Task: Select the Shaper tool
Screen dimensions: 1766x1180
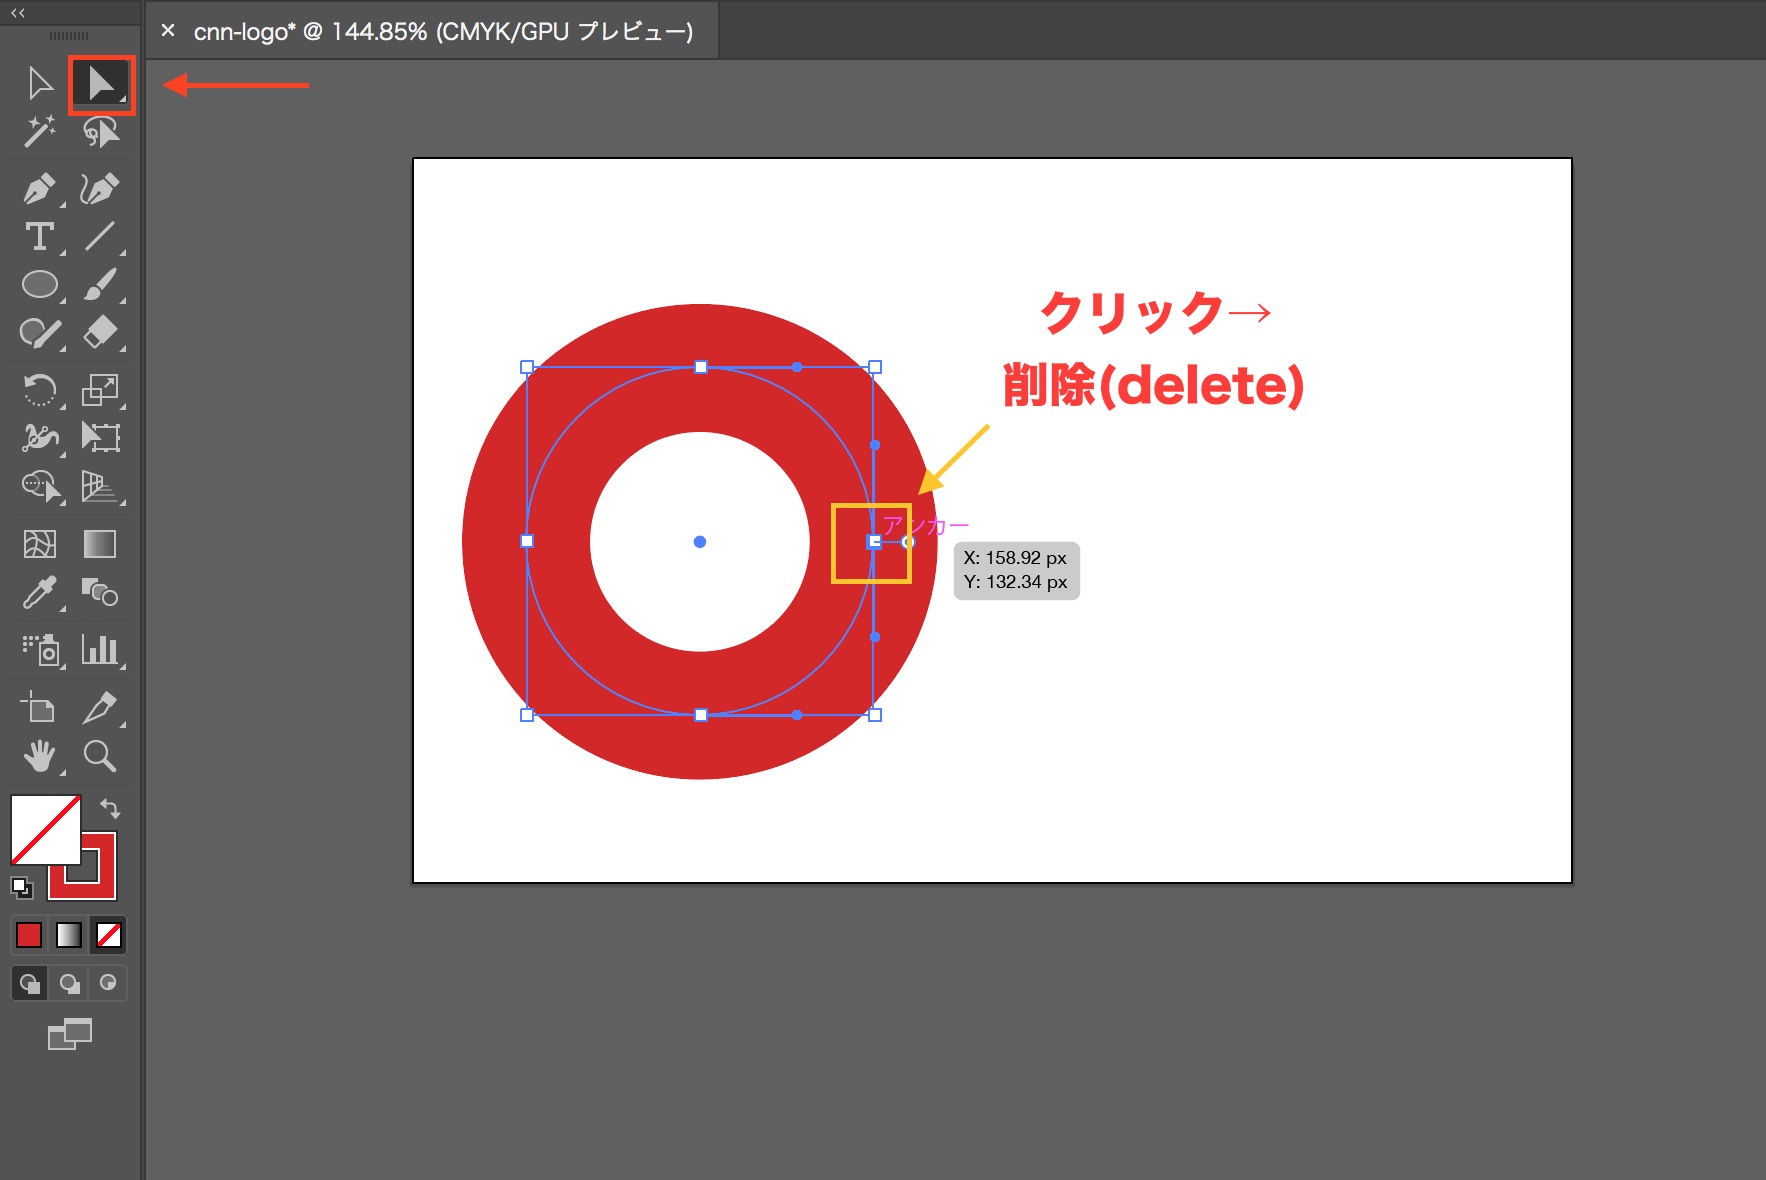Action: coord(40,333)
